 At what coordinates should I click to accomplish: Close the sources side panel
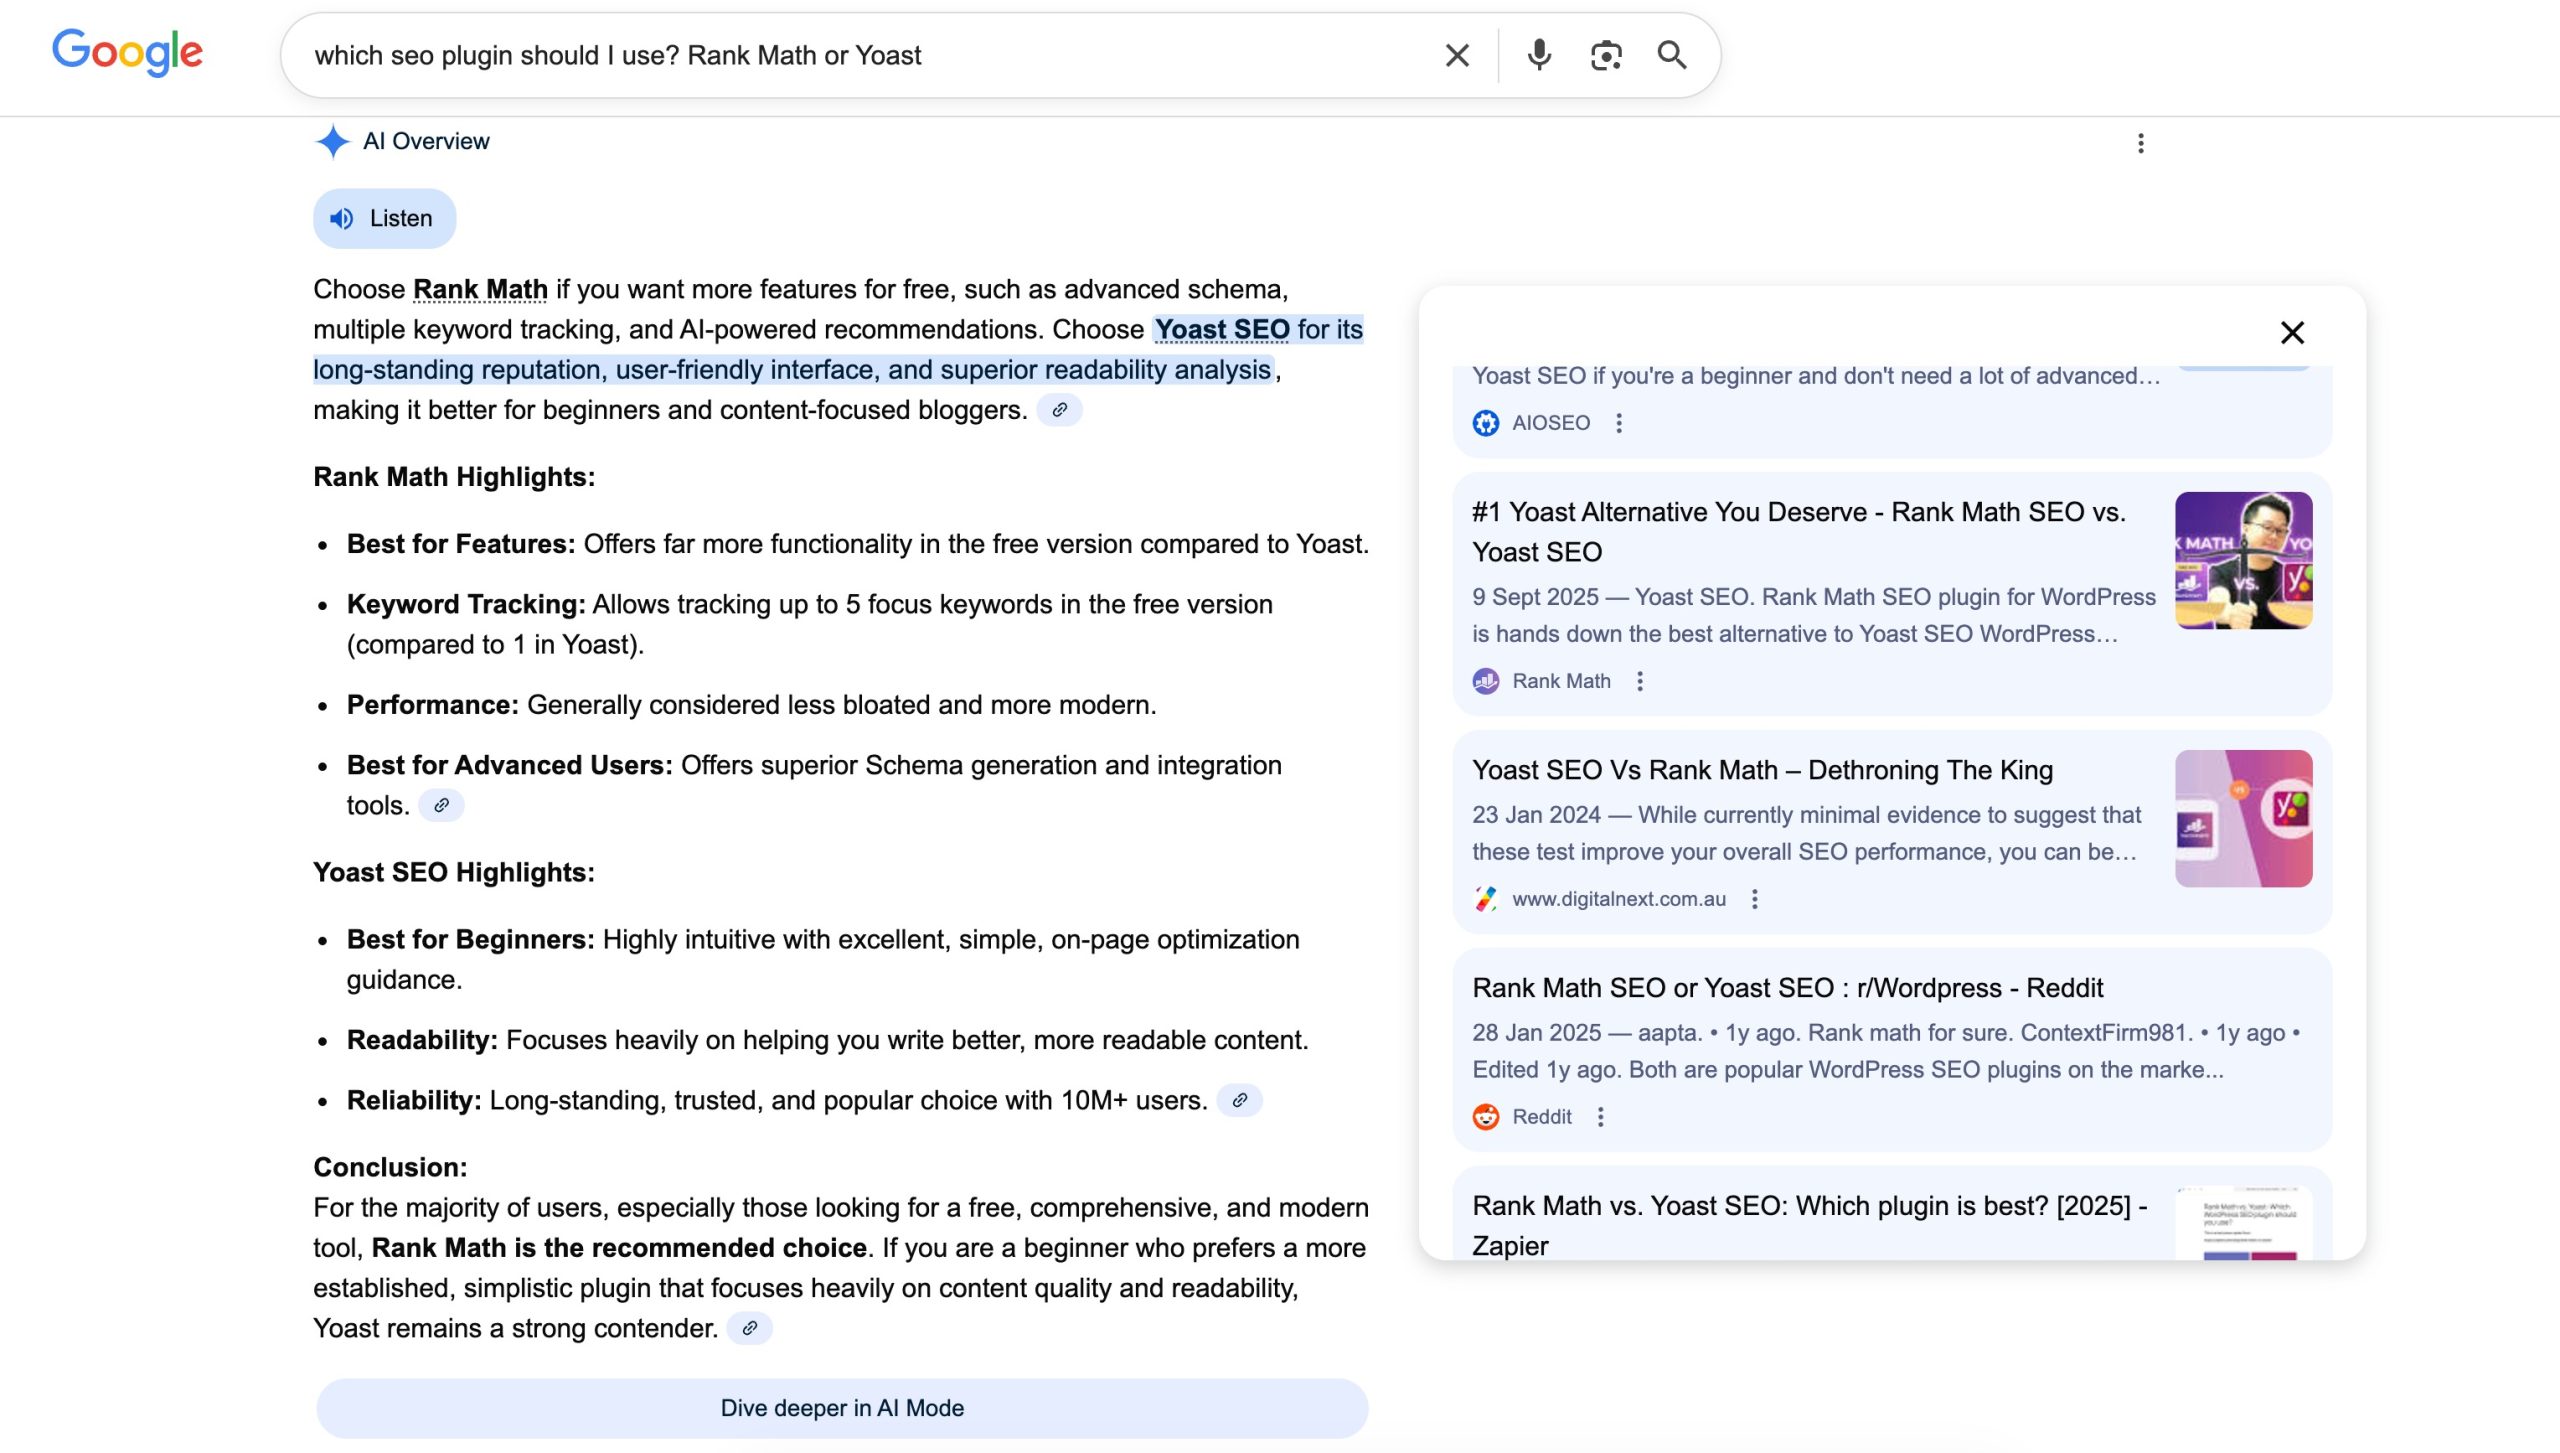(x=2292, y=333)
